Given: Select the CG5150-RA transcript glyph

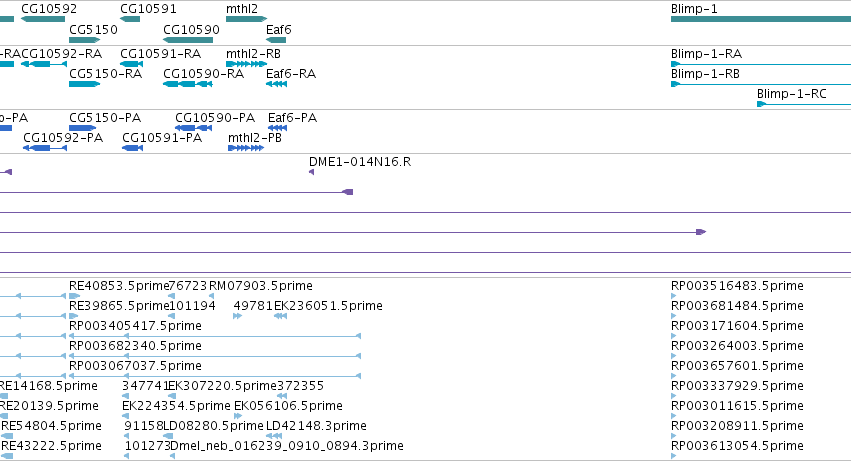Looking at the screenshot, I should tap(85, 84).
